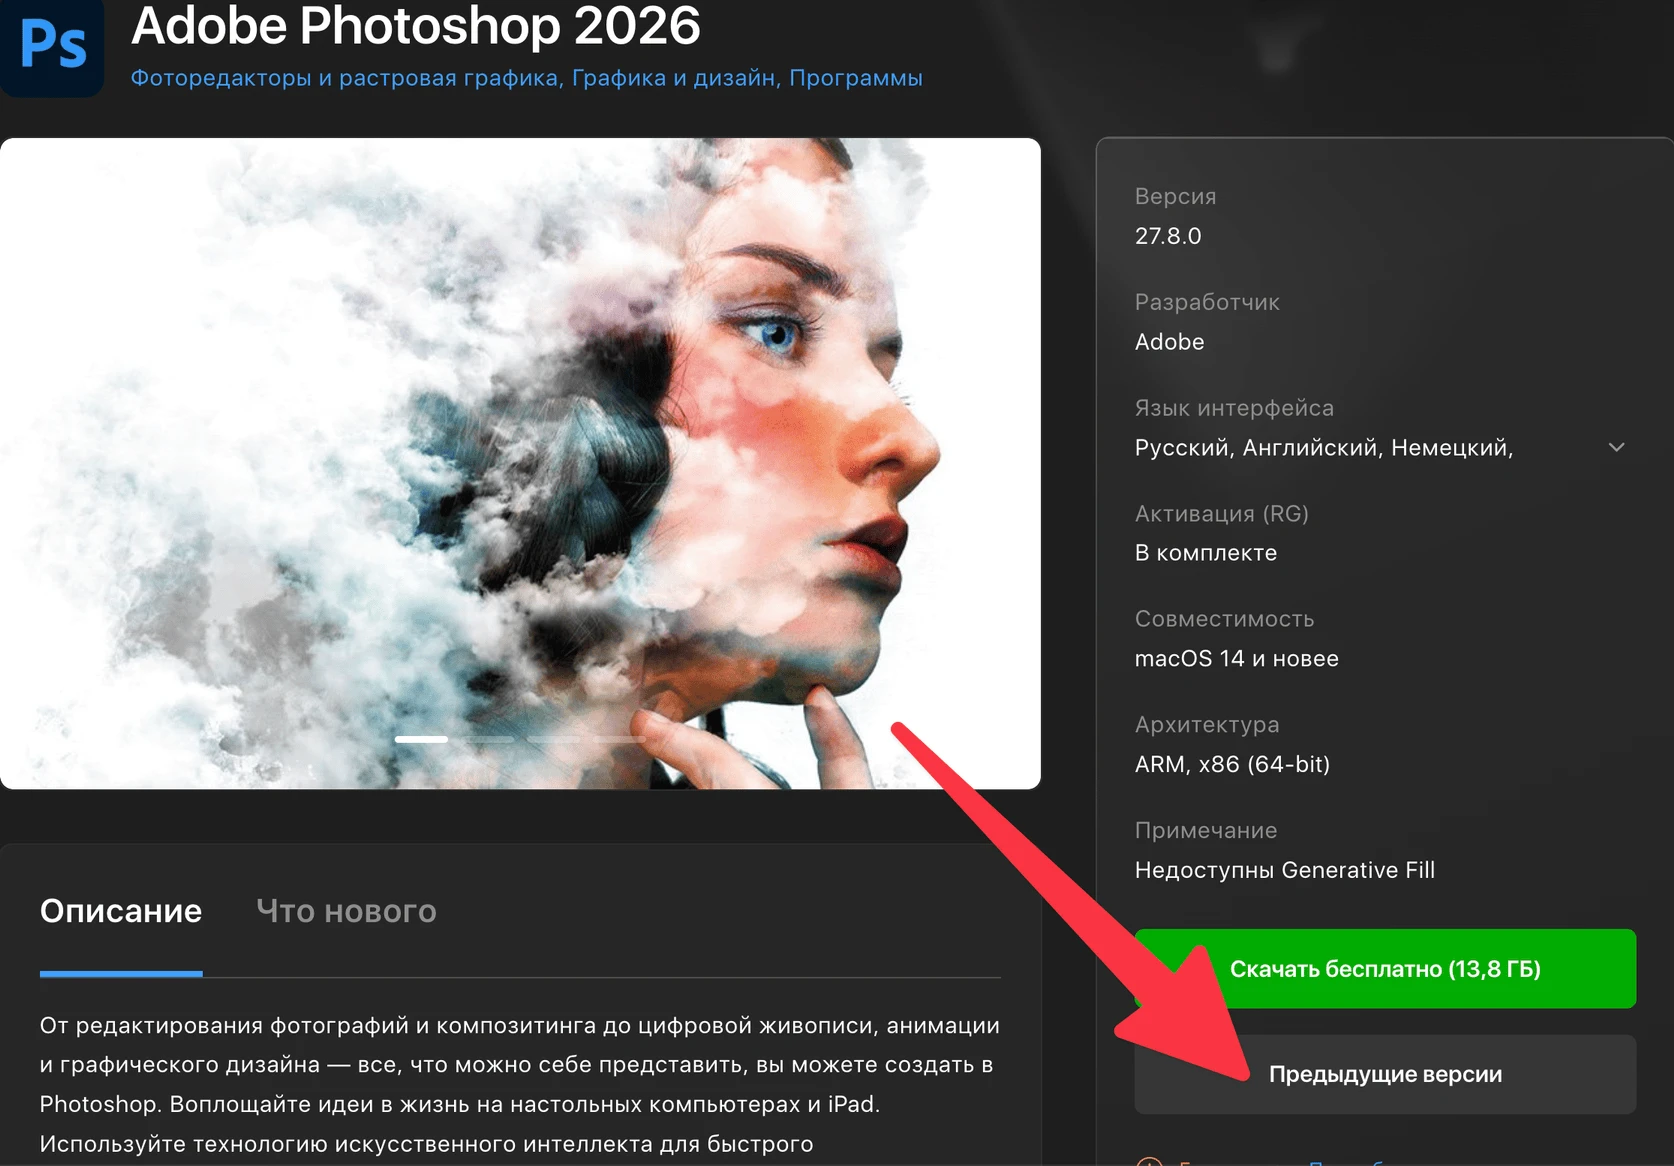Follow the Программы category link
Image resolution: width=1674 pixels, height=1166 pixels.
point(856,78)
